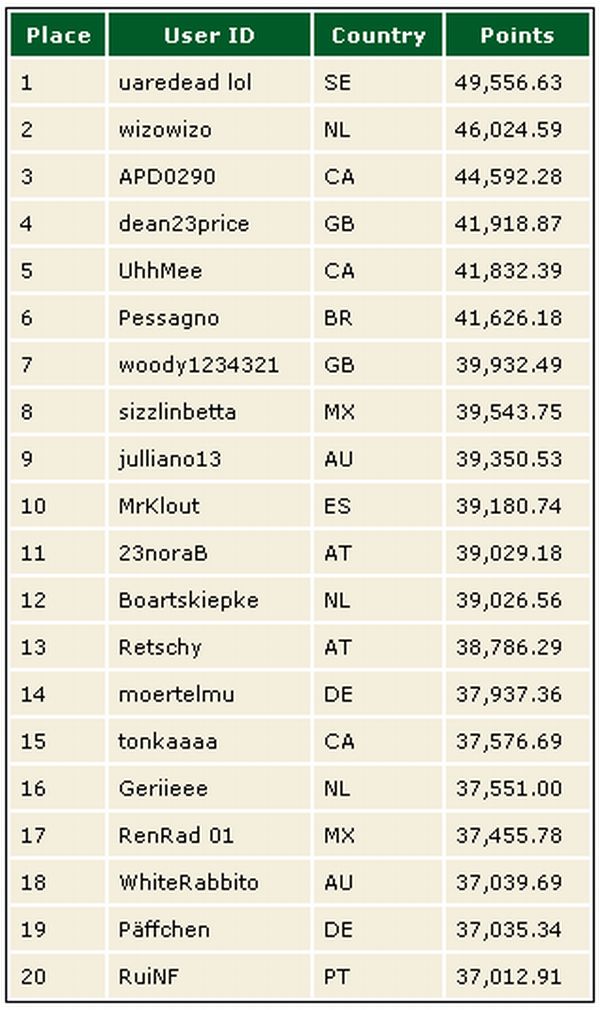Viewport: 600px width, 1010px height.
Task: Select the tonkaaaa row
Action: (300, 741)
